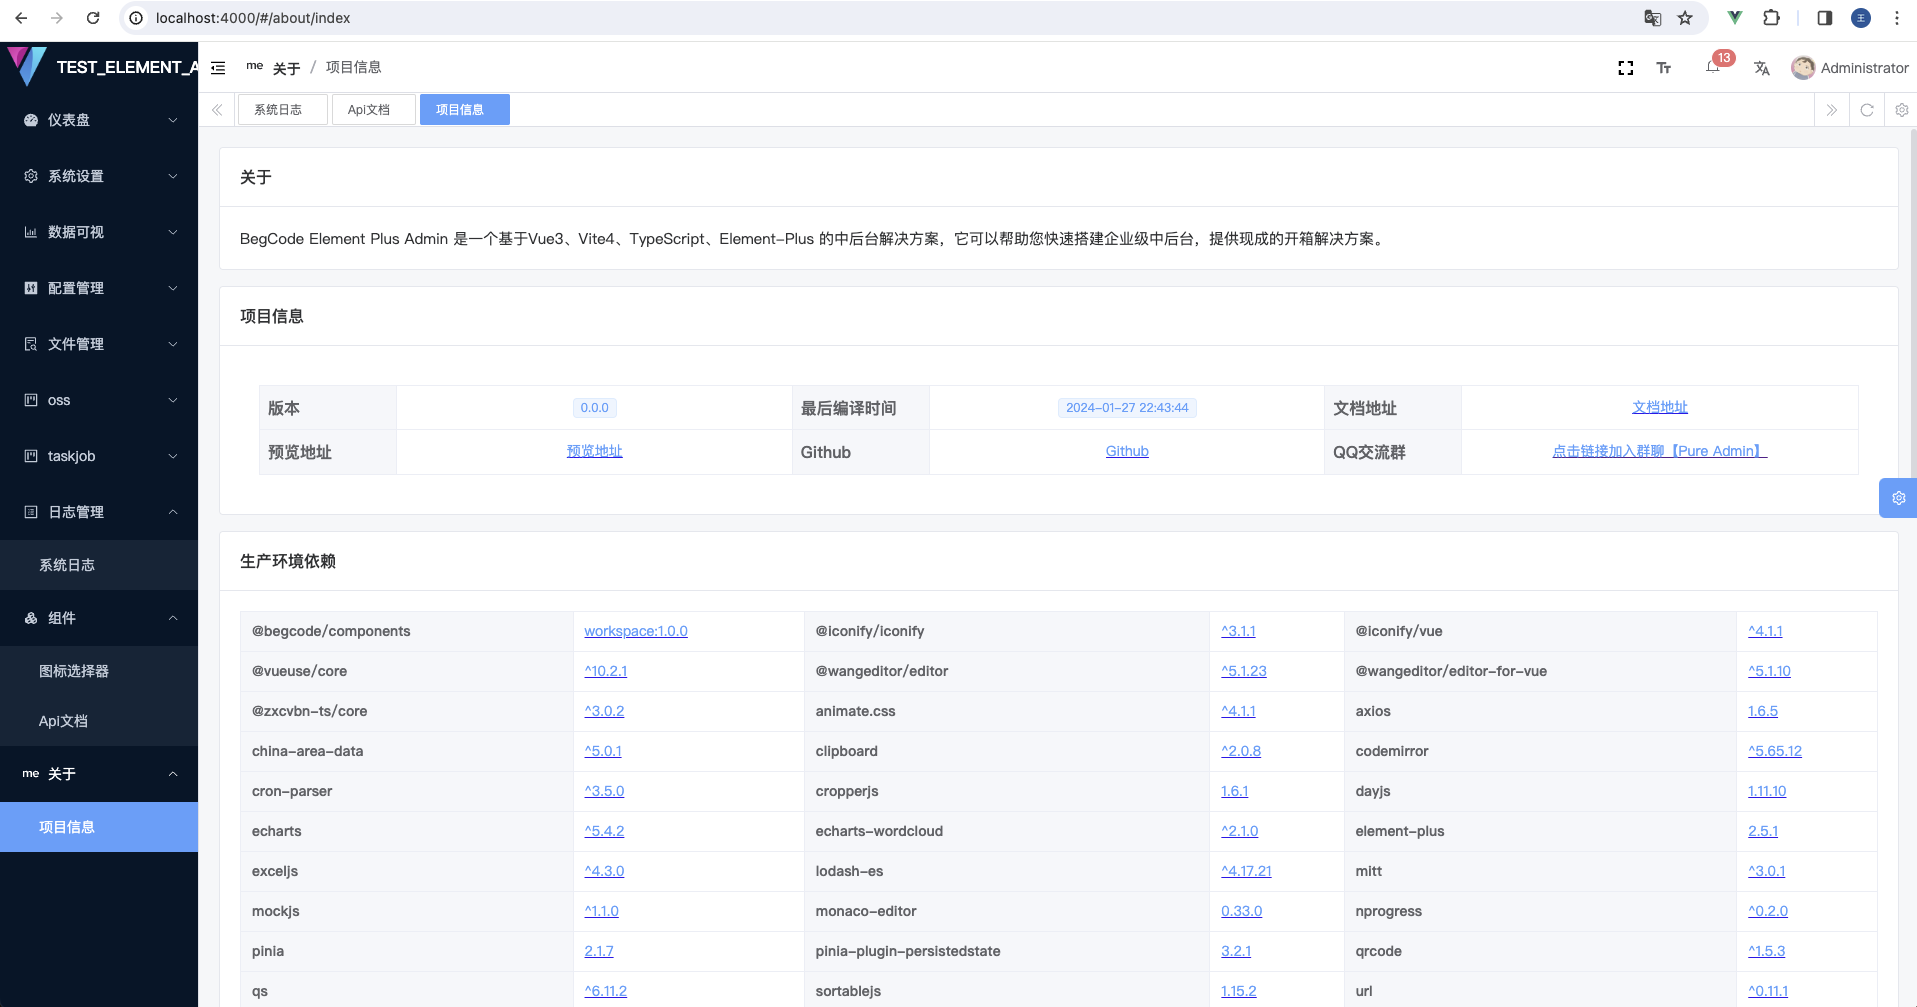1917x1007 pixels.
Task: Open the Github link in project info
Action: coord(1126,451)
